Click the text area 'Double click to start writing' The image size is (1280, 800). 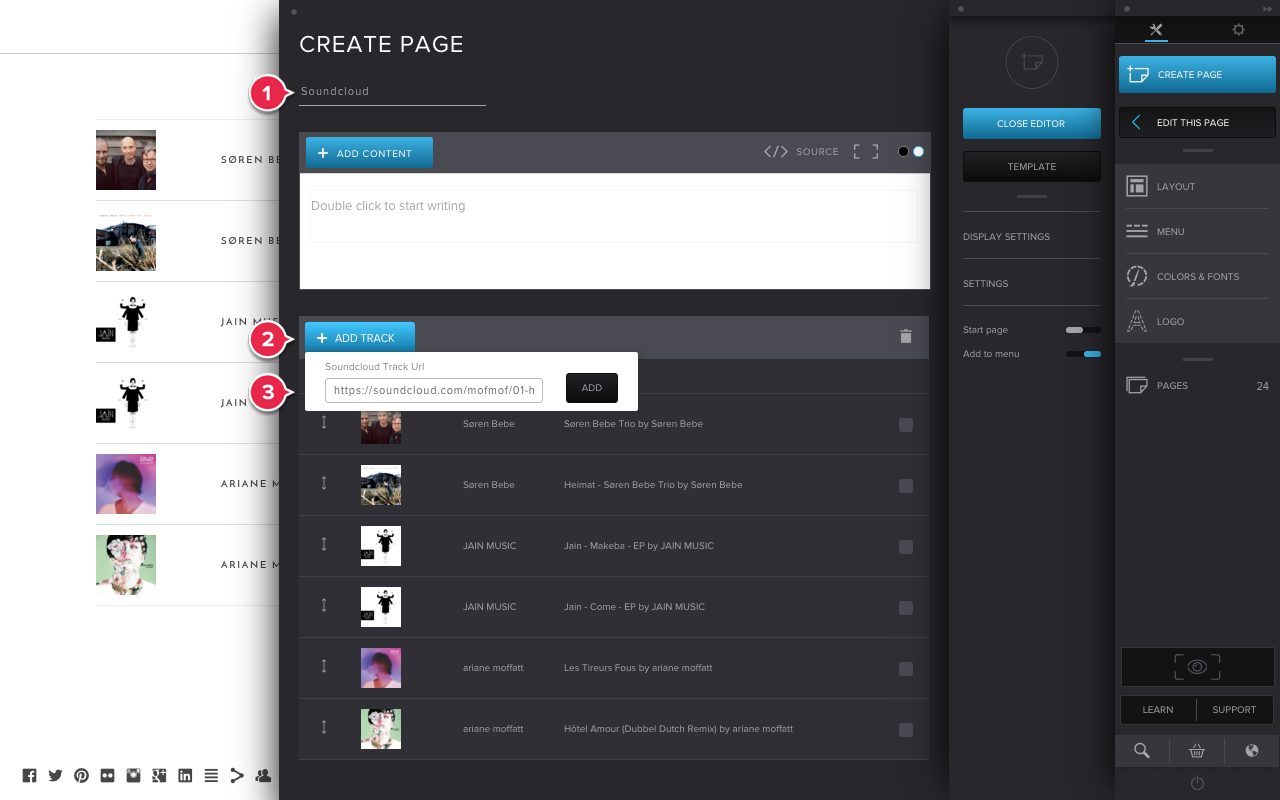point(613,216)
